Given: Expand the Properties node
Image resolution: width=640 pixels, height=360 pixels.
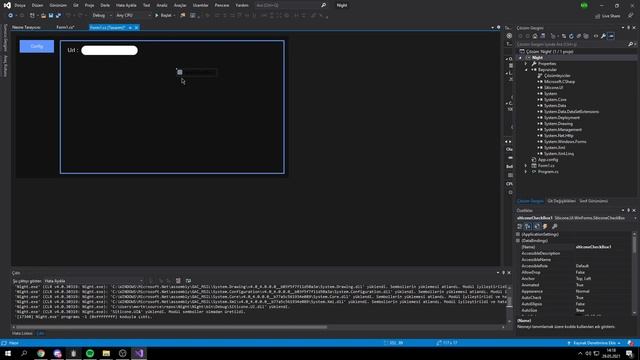Looking at the screenshot, I should coord(526,64).
